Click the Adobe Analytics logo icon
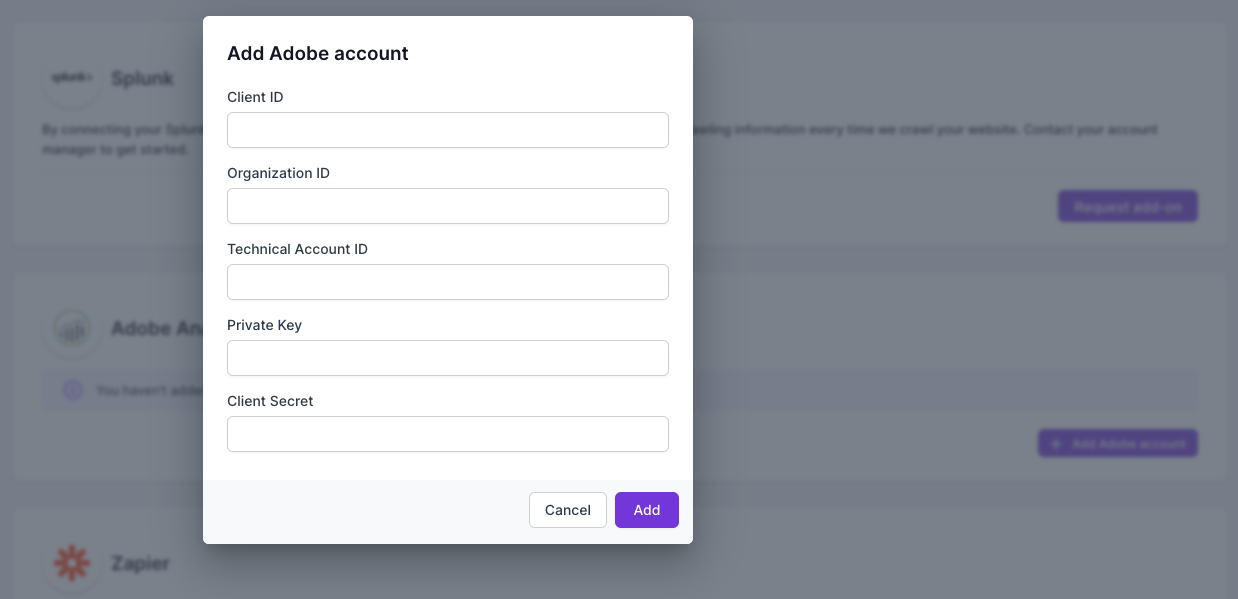This screenshot has height=599, width=1238. click(72, 329)
